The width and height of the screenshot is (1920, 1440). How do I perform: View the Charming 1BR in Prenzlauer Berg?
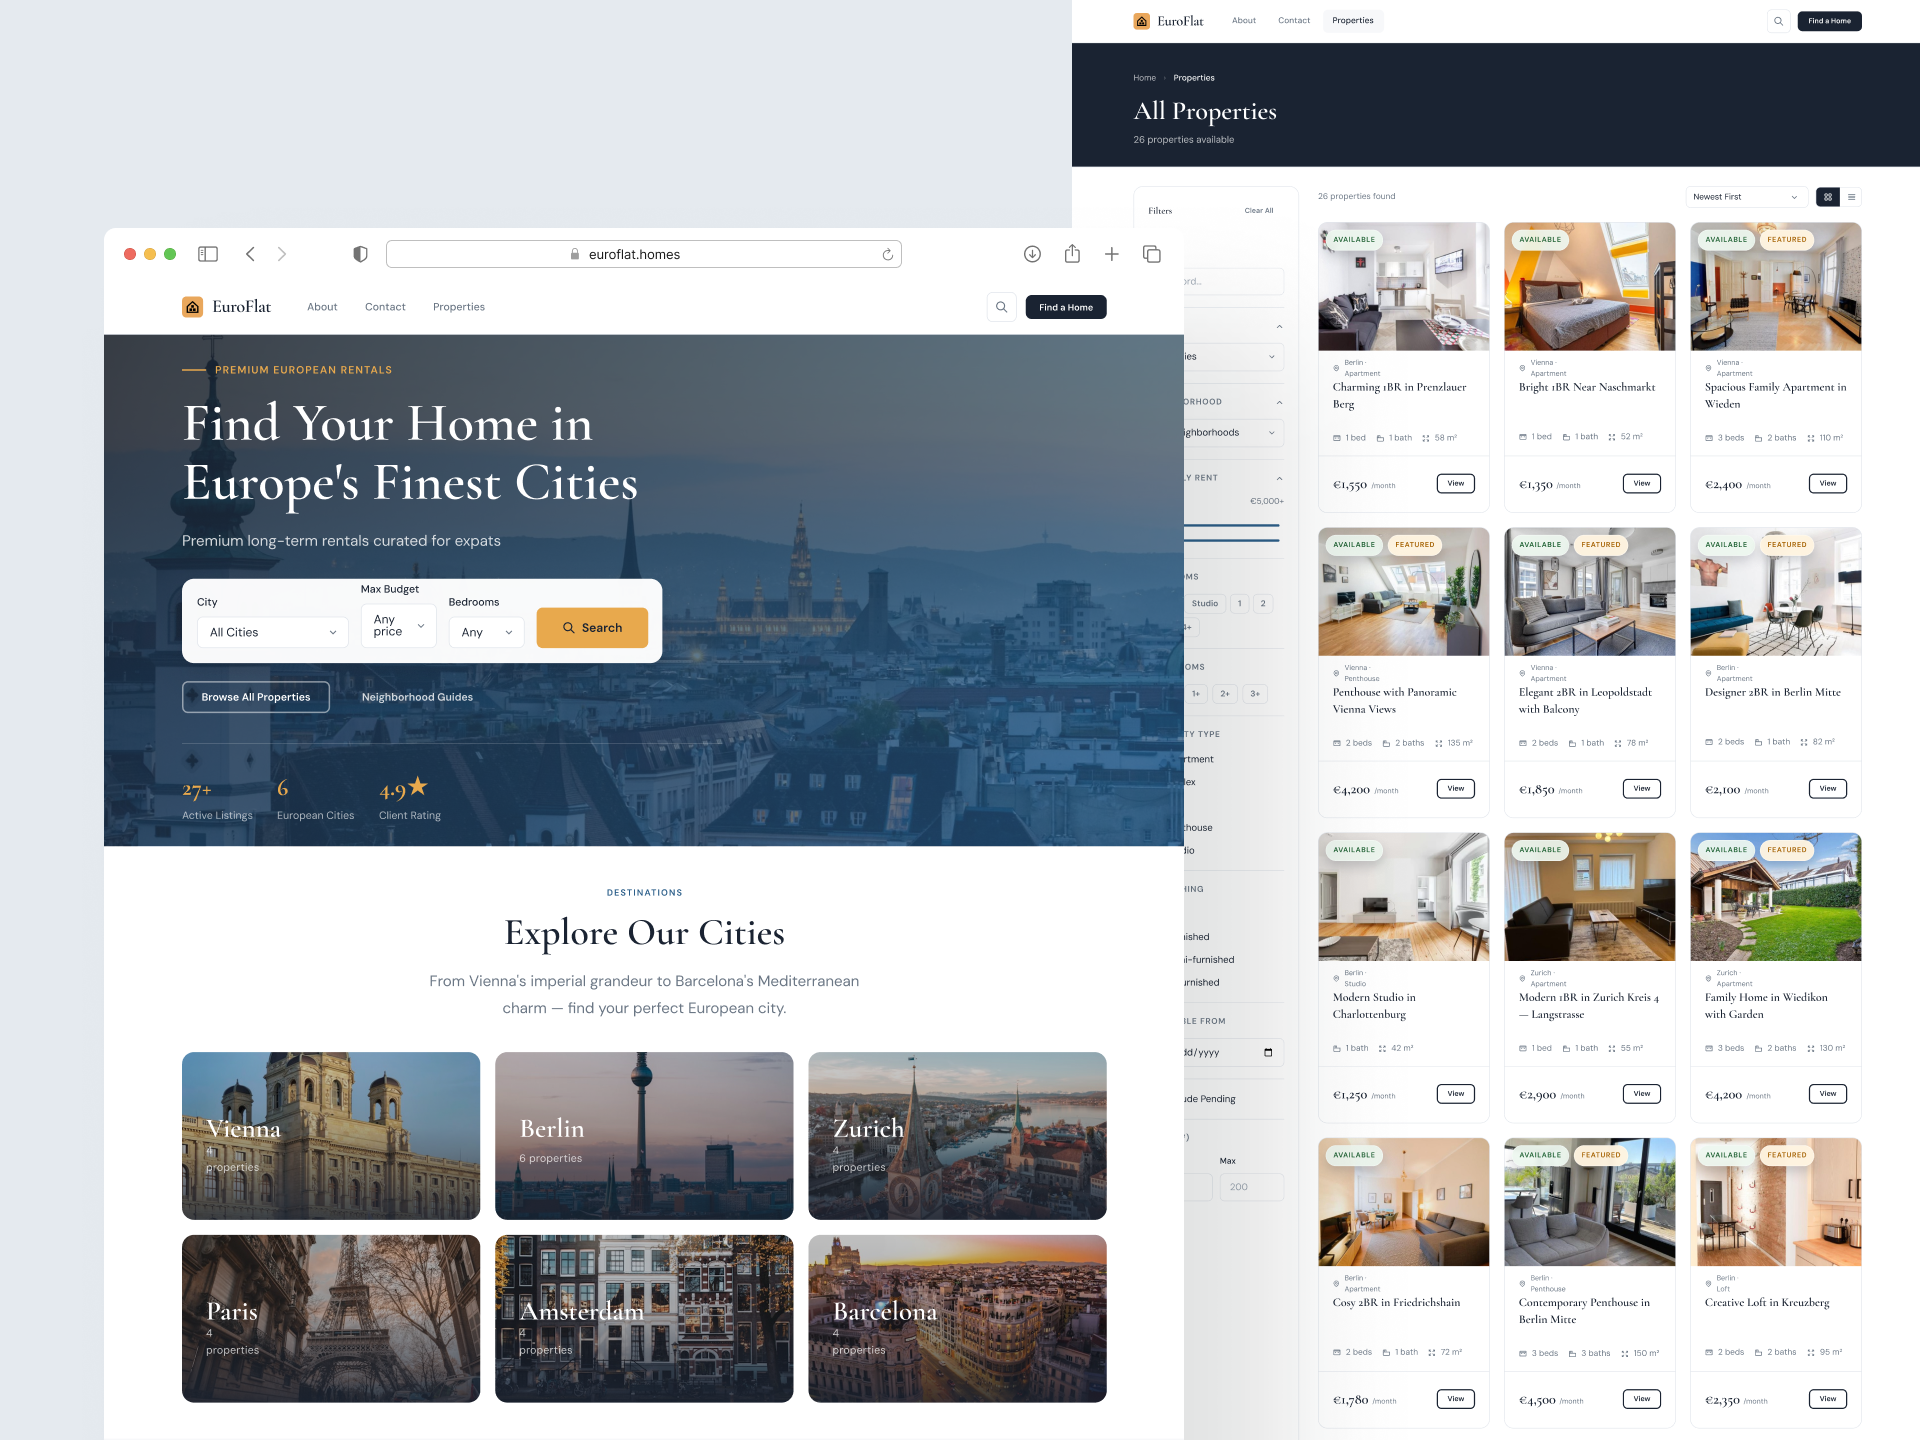coord(1455,484)
